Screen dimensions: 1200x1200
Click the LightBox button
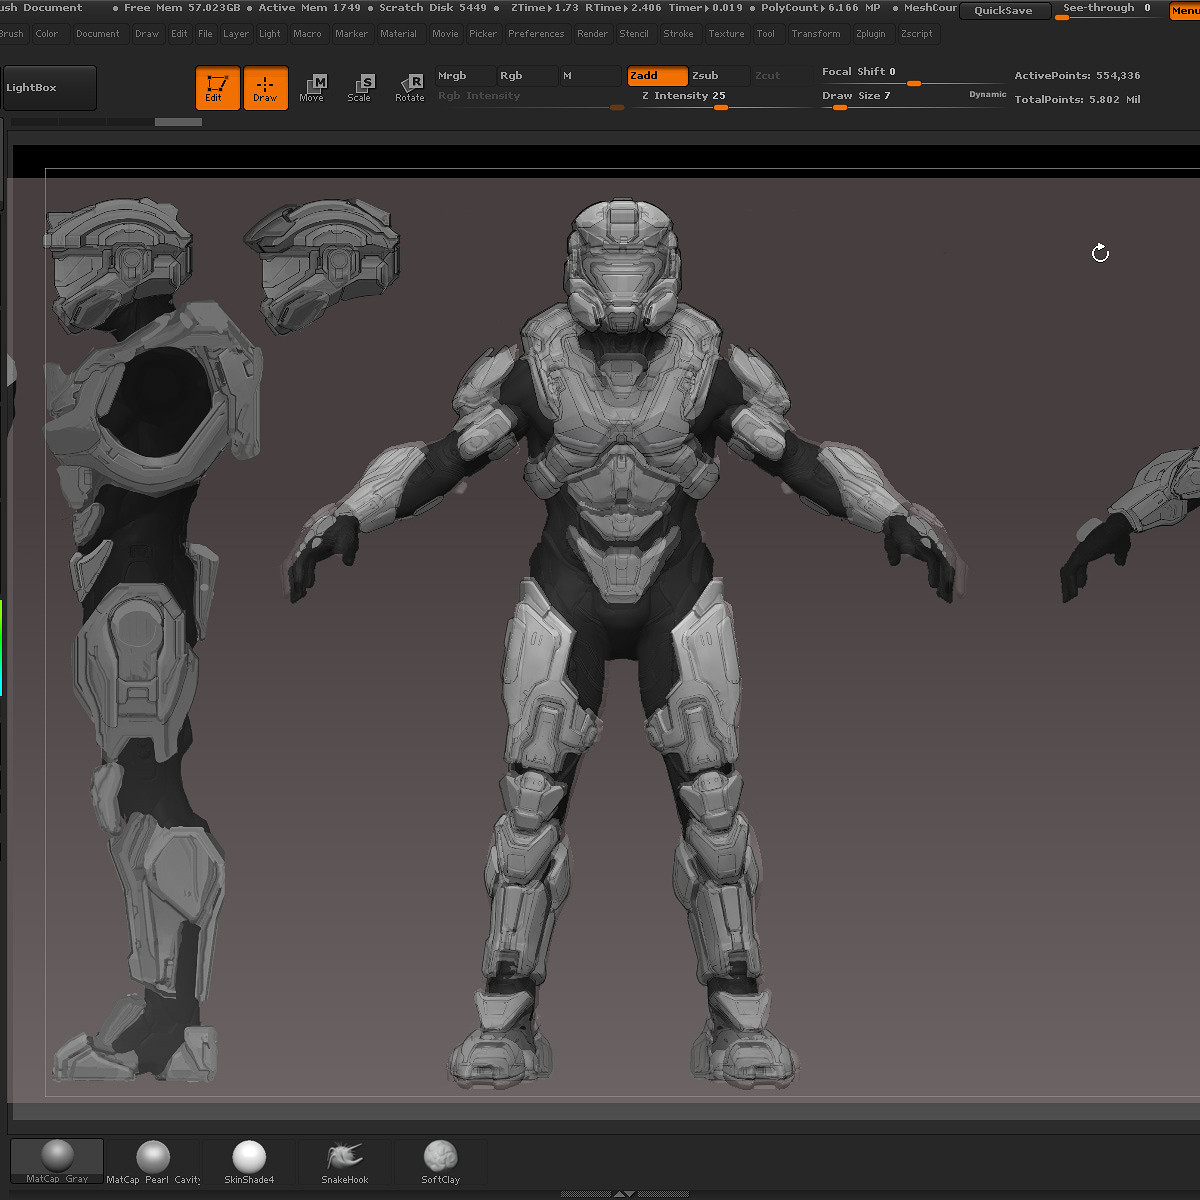tap(50, 88)
